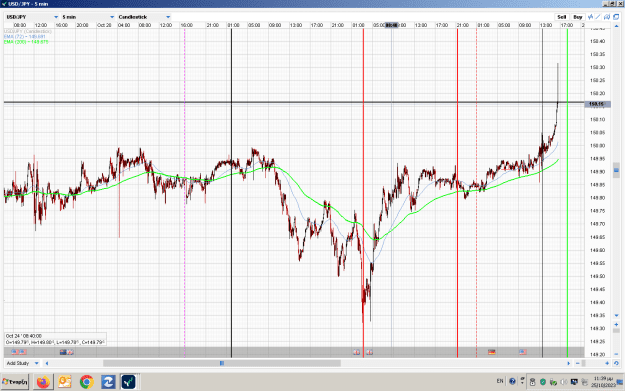Click the 150.15 current price marker

(596, 104)
